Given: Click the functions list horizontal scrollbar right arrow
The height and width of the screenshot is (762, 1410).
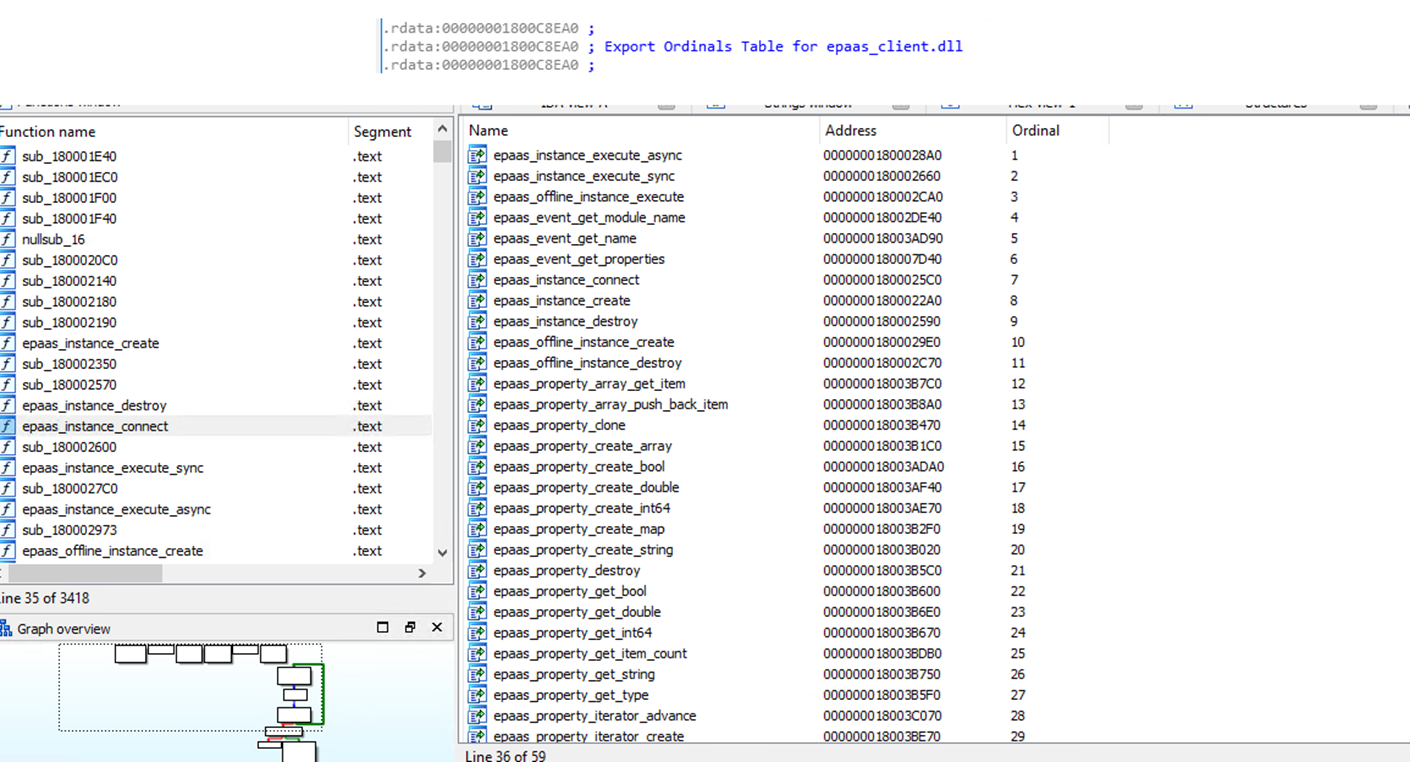Looking at the screenshot, I should pyautogui.click(x=421, y=573).
